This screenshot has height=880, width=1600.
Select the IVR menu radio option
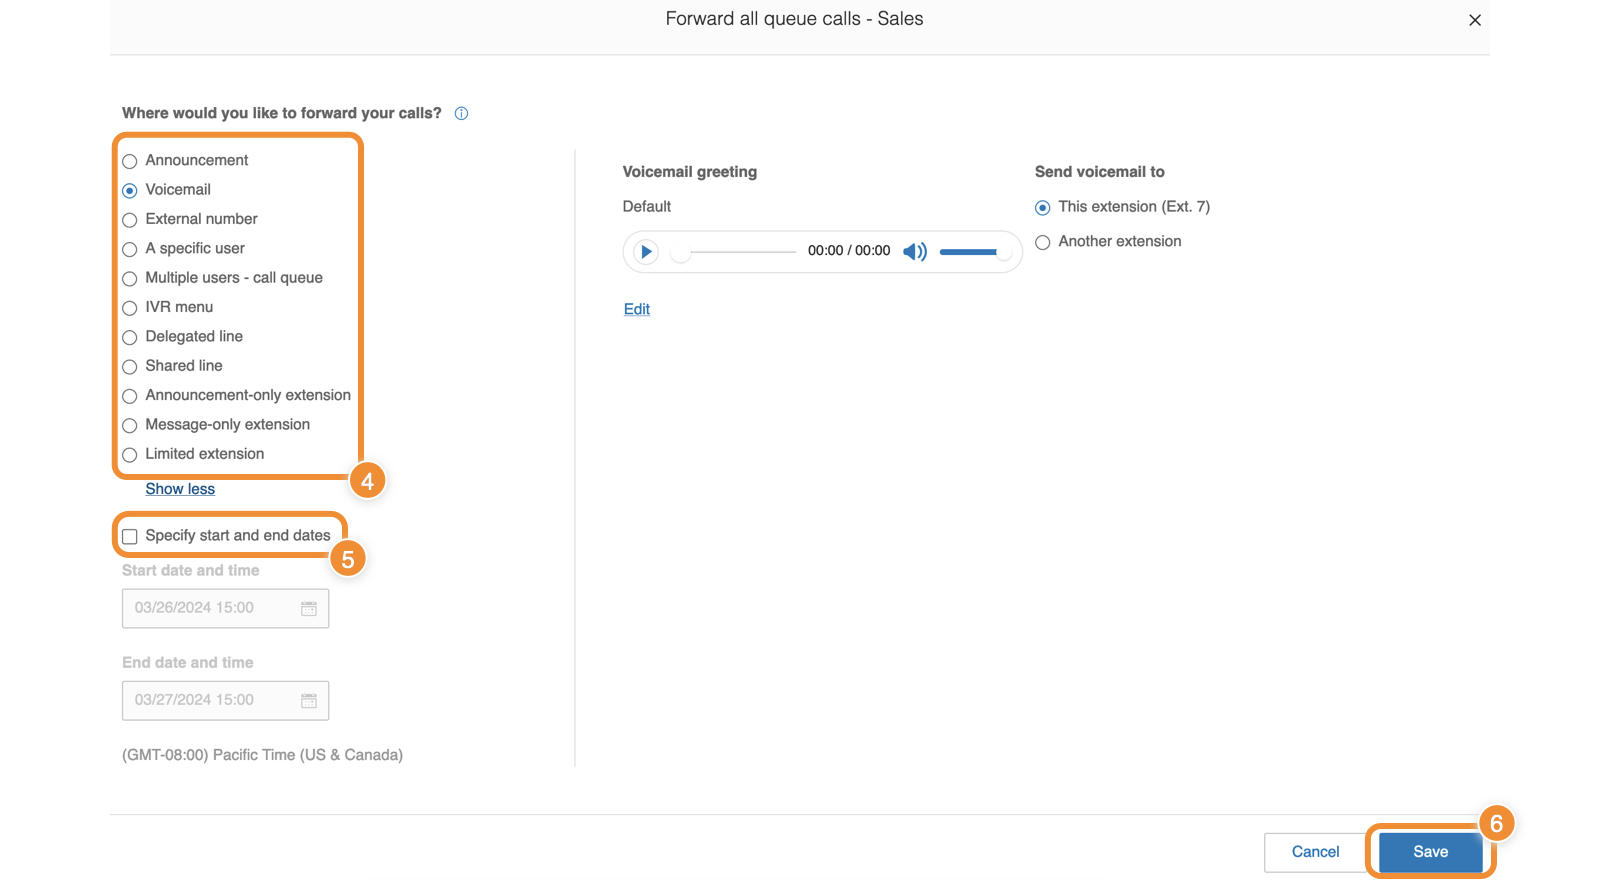[x=130, y=308]
